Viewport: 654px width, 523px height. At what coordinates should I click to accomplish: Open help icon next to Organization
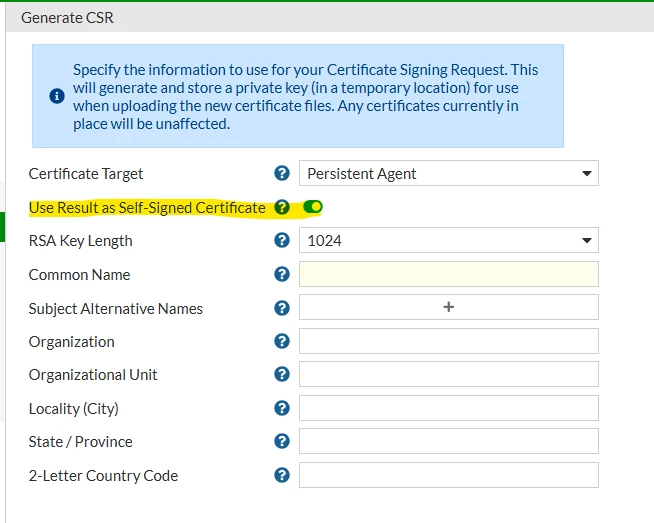pyautogui.click(x=282, y=341)
